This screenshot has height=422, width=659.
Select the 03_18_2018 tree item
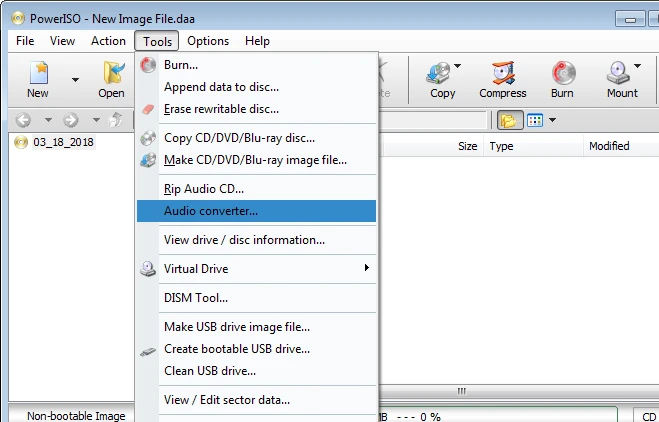point(63,142)
